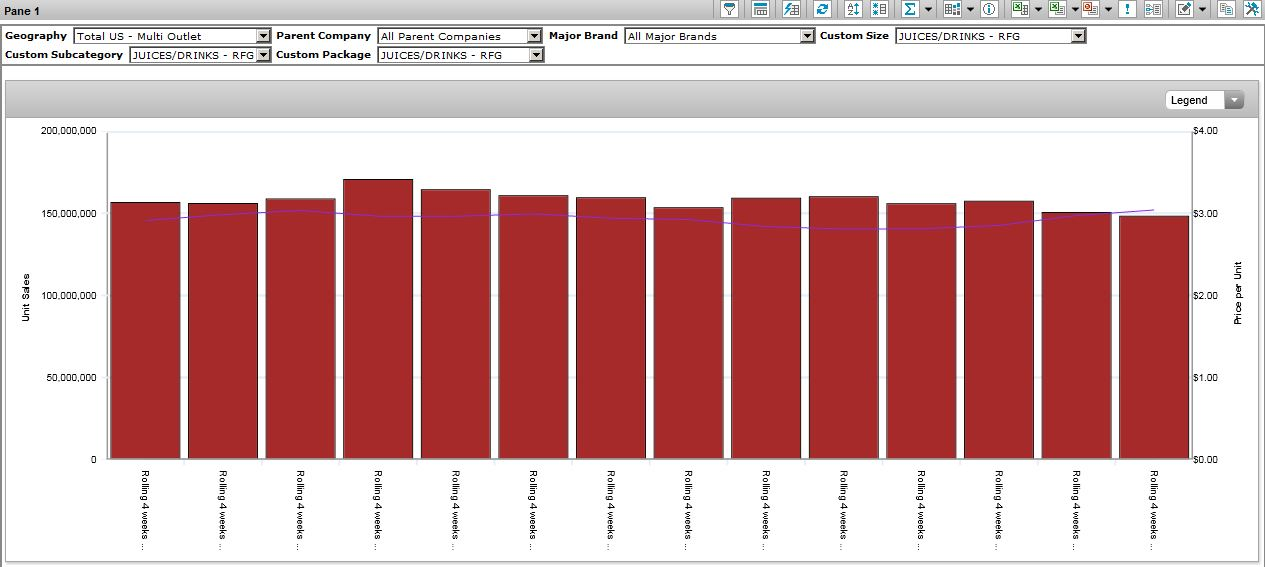Screen dimensions: 1265x567
Task: Click the arrow next to Sigma icon
Action: coord(929,10)
